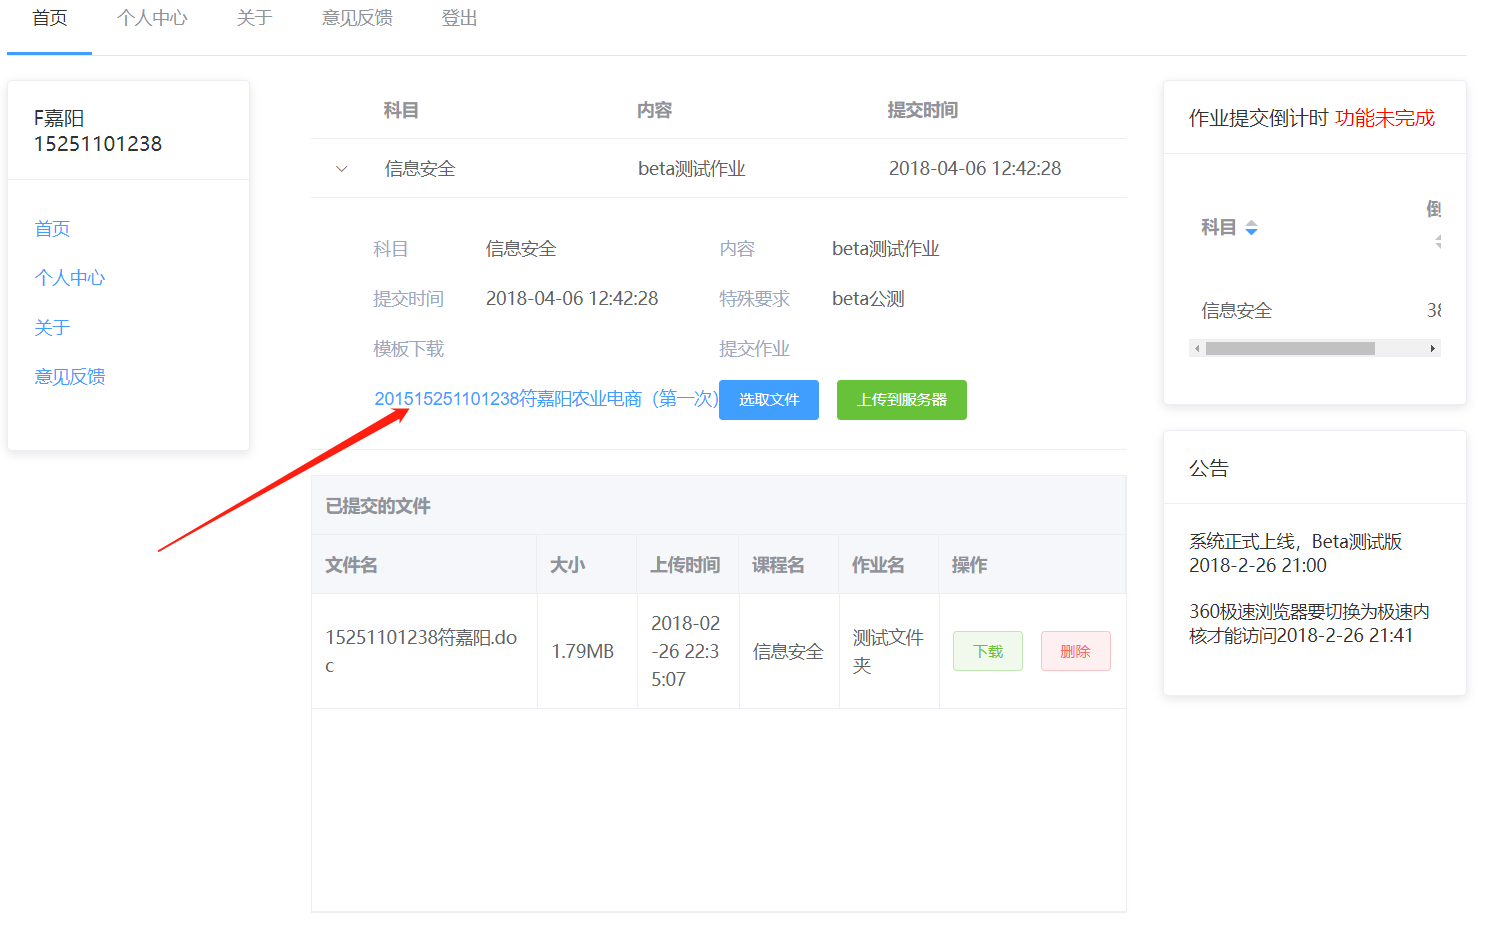Sort countdown table by 科目 caret icon
This screenshot has height=945, width=1499.
(1251, 228)
